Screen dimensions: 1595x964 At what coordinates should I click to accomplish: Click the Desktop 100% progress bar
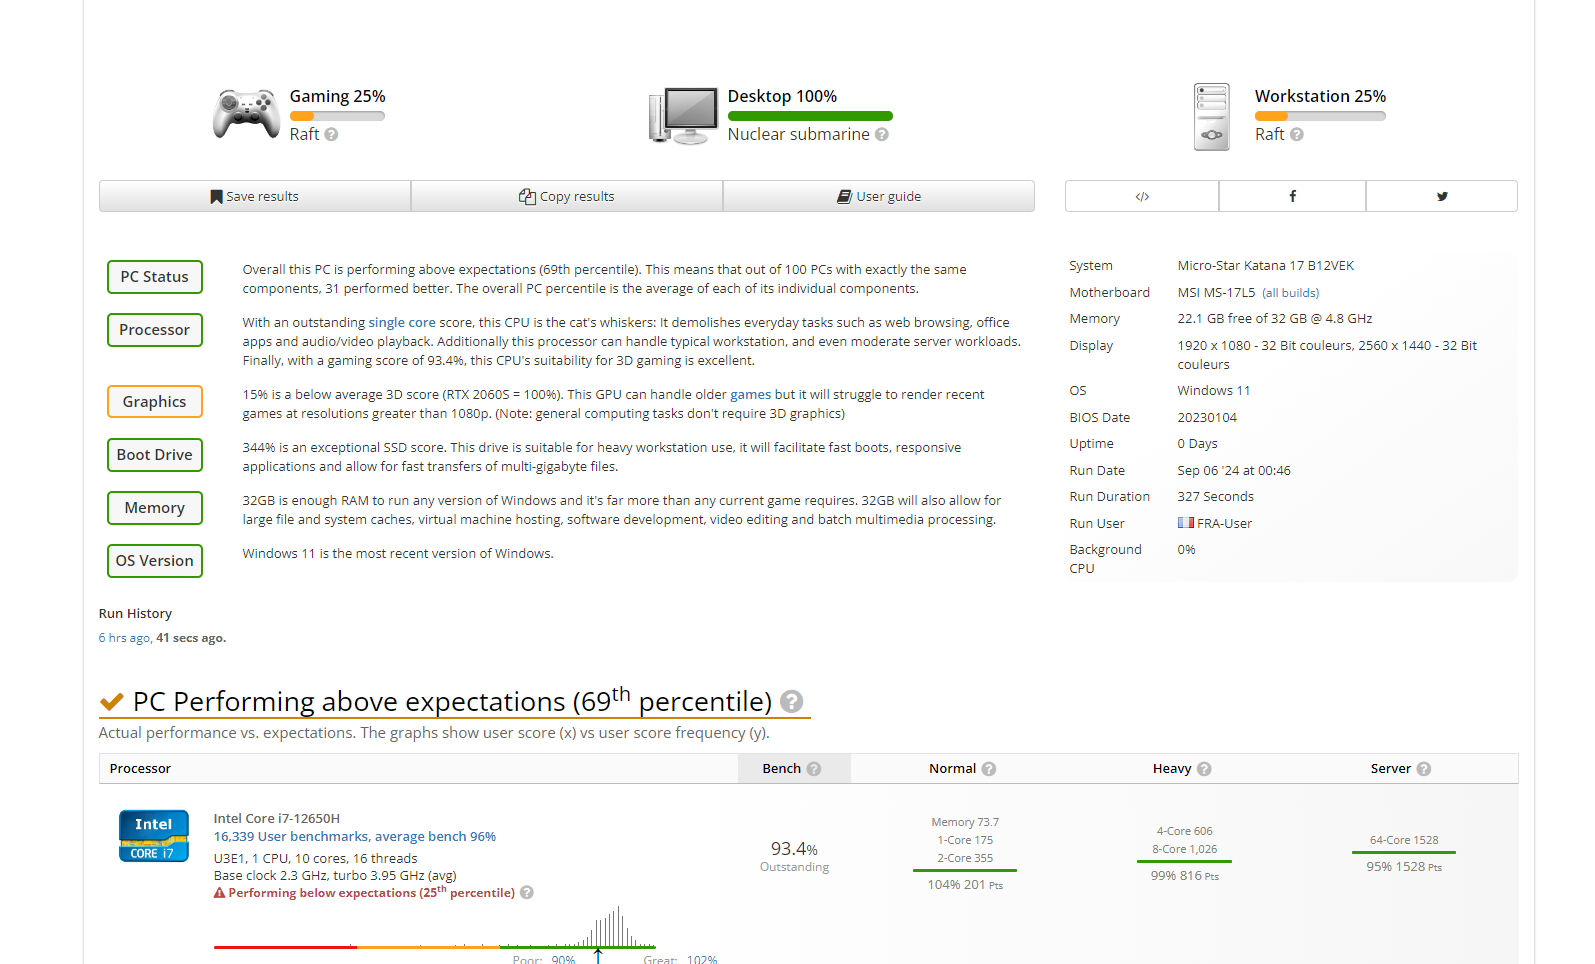pos(810,116)
